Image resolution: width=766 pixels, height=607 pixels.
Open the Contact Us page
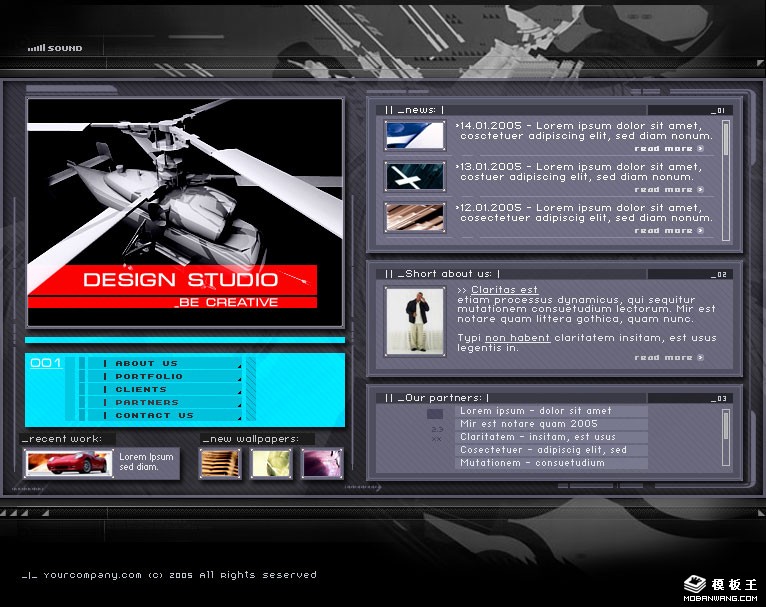tap(154, 415)
